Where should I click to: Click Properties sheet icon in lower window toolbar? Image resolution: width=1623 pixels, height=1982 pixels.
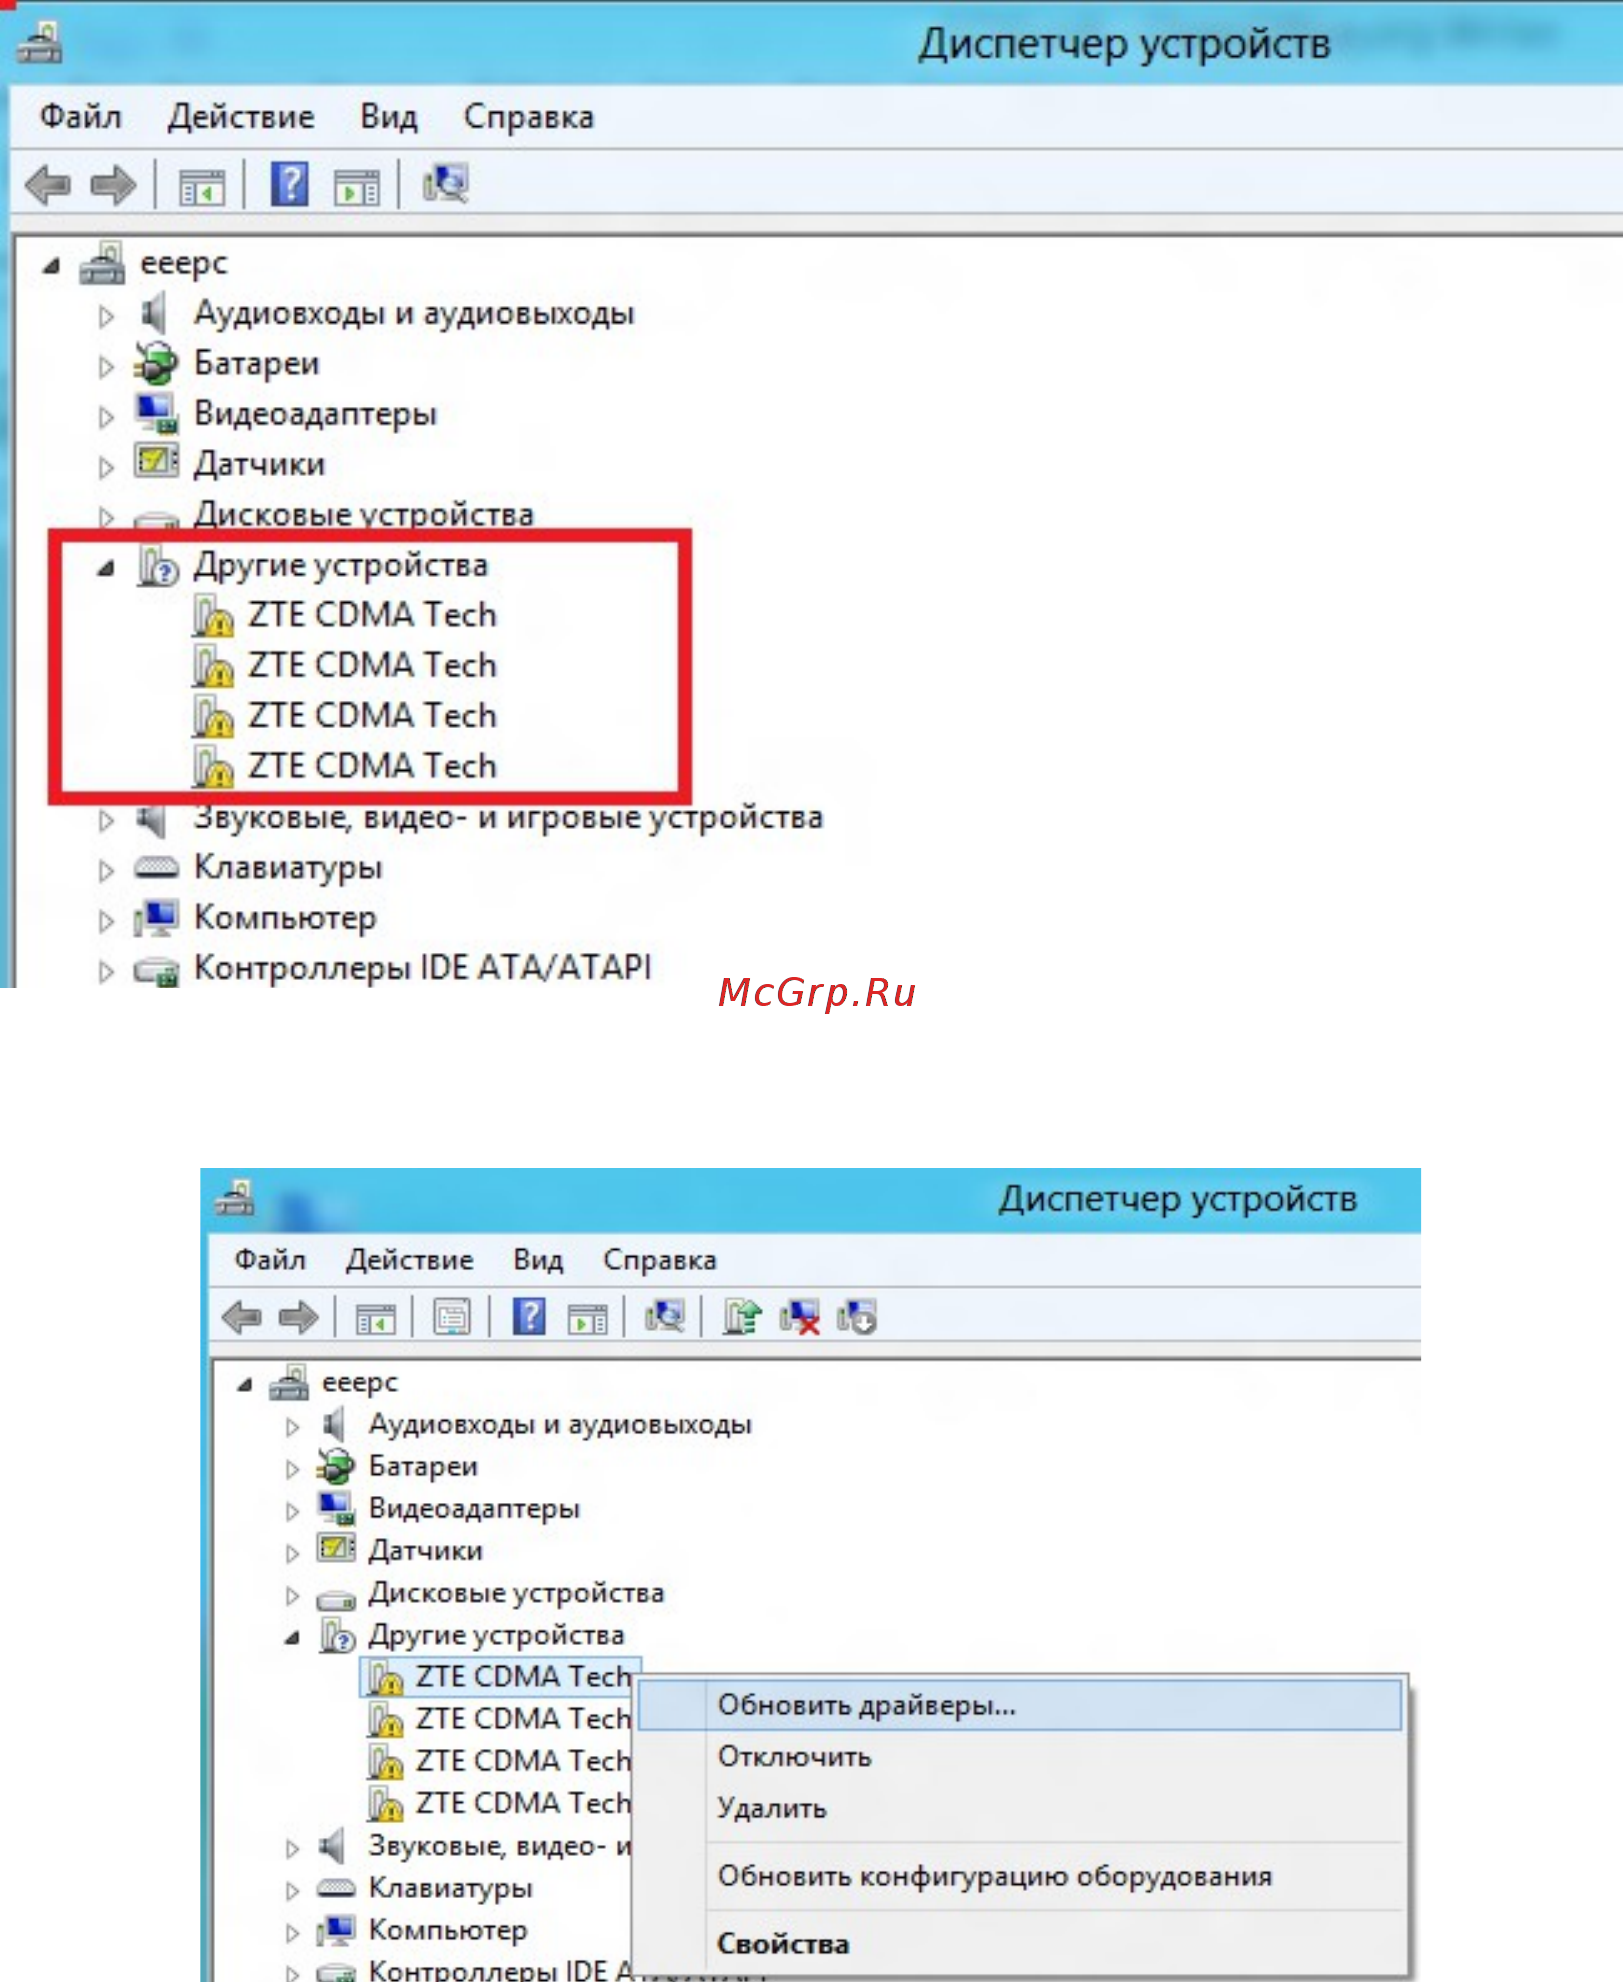(452, 1317)
